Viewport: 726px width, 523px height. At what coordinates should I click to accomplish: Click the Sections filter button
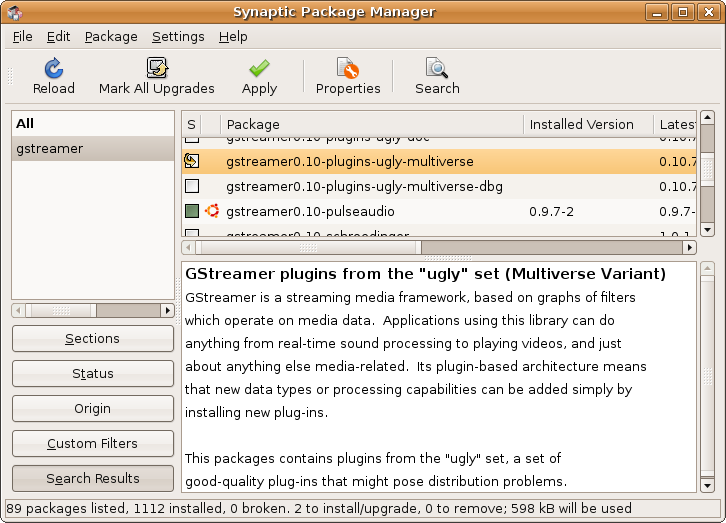pyautogui.click(x=93, y=338)
